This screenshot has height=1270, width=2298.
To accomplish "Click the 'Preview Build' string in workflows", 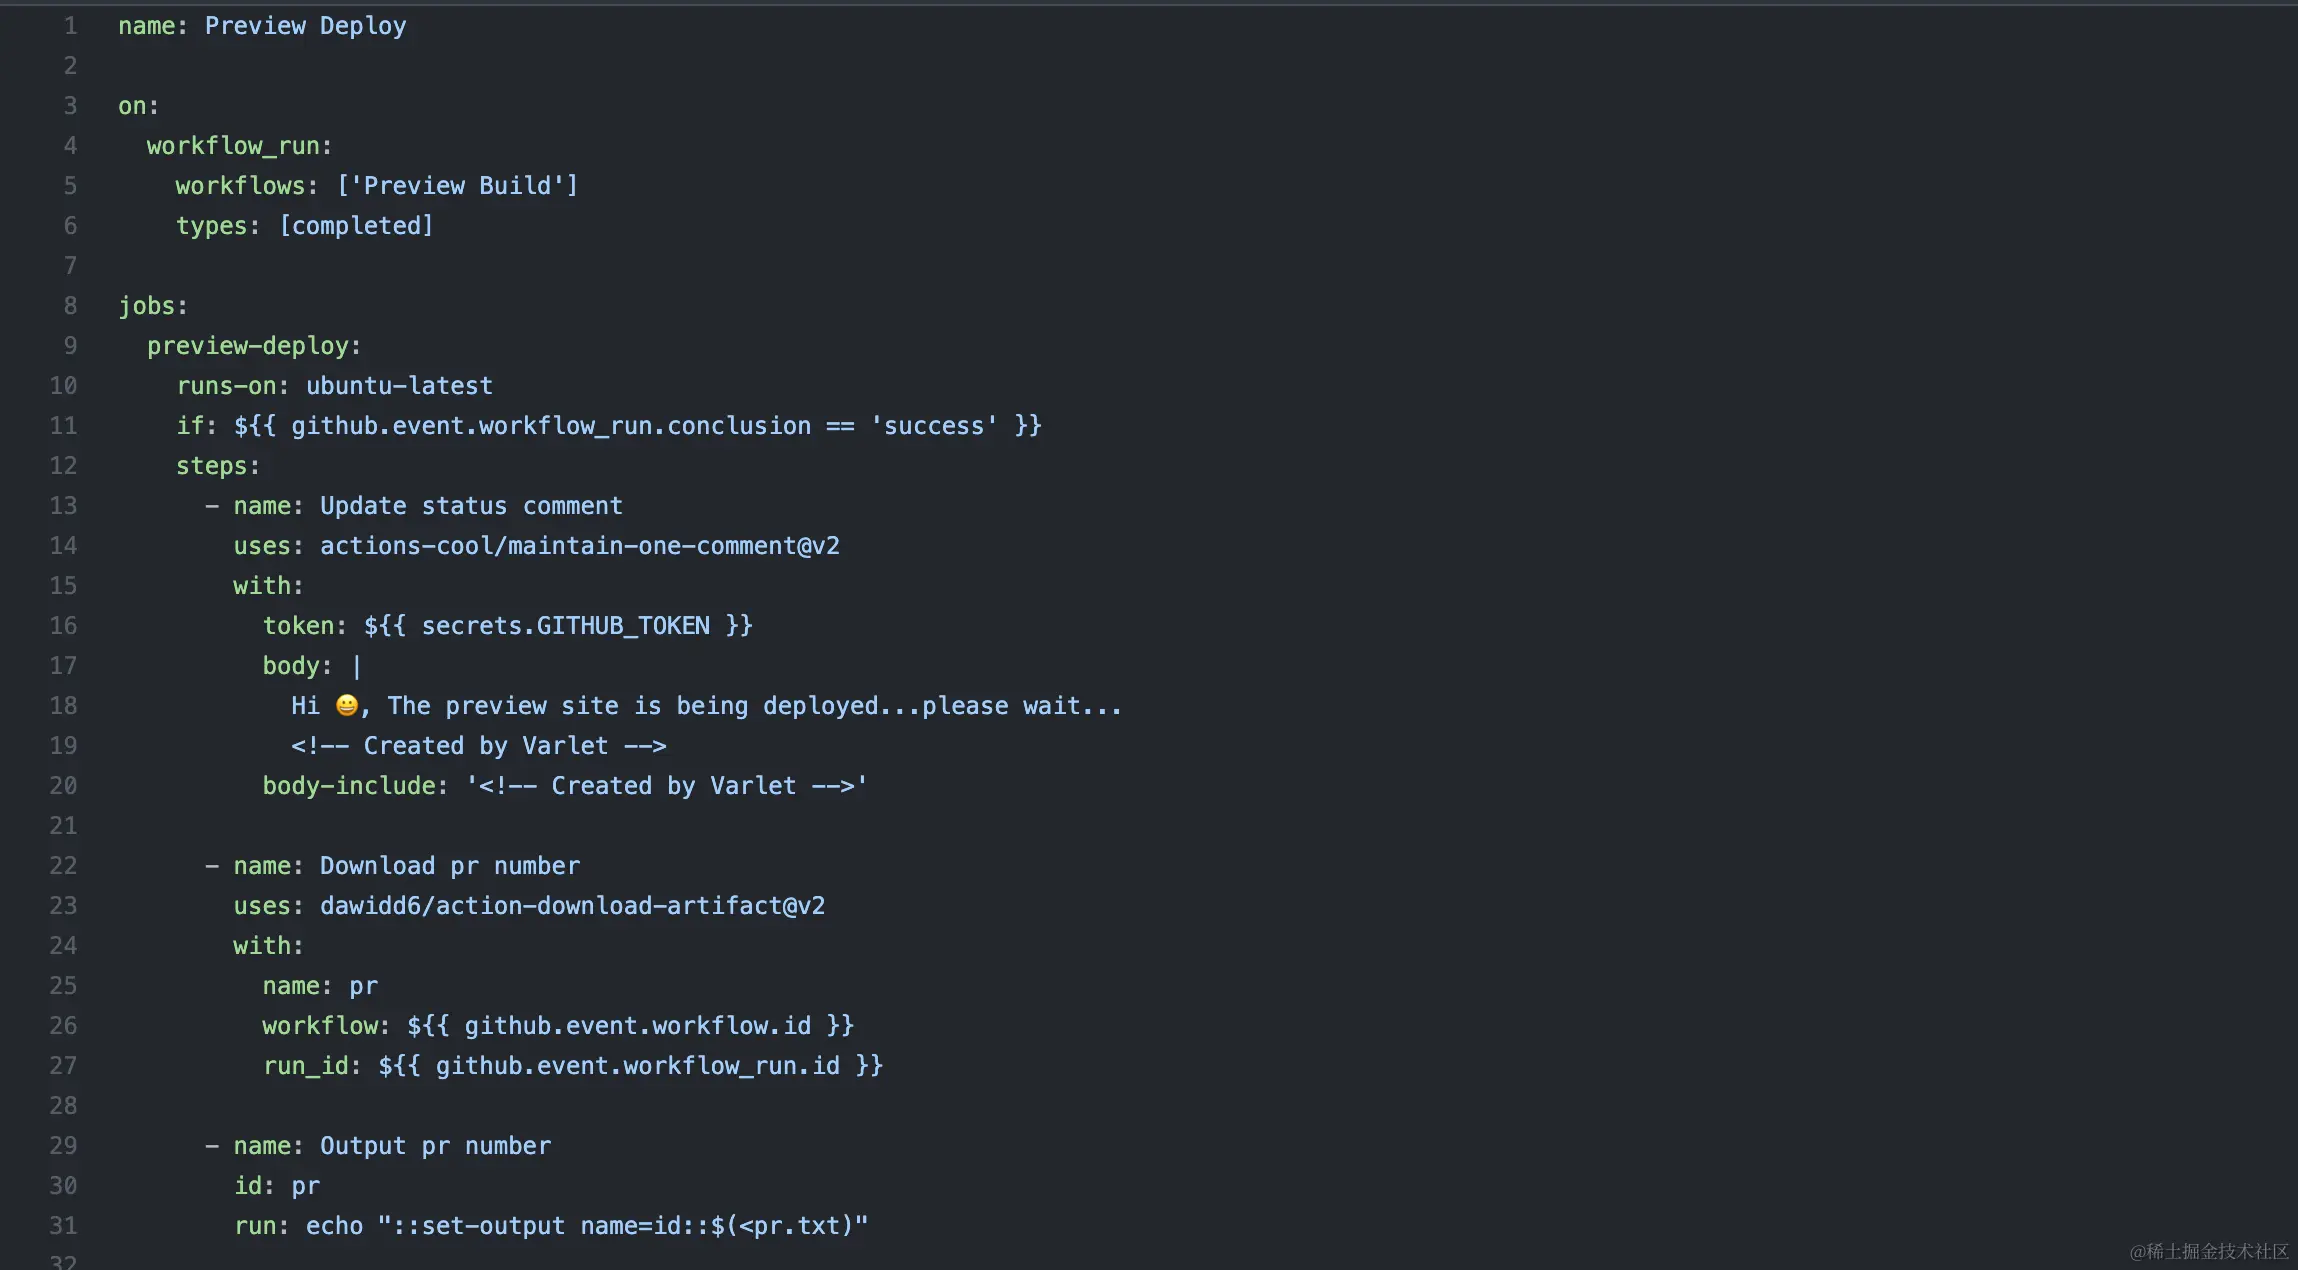I will [457, 186].
